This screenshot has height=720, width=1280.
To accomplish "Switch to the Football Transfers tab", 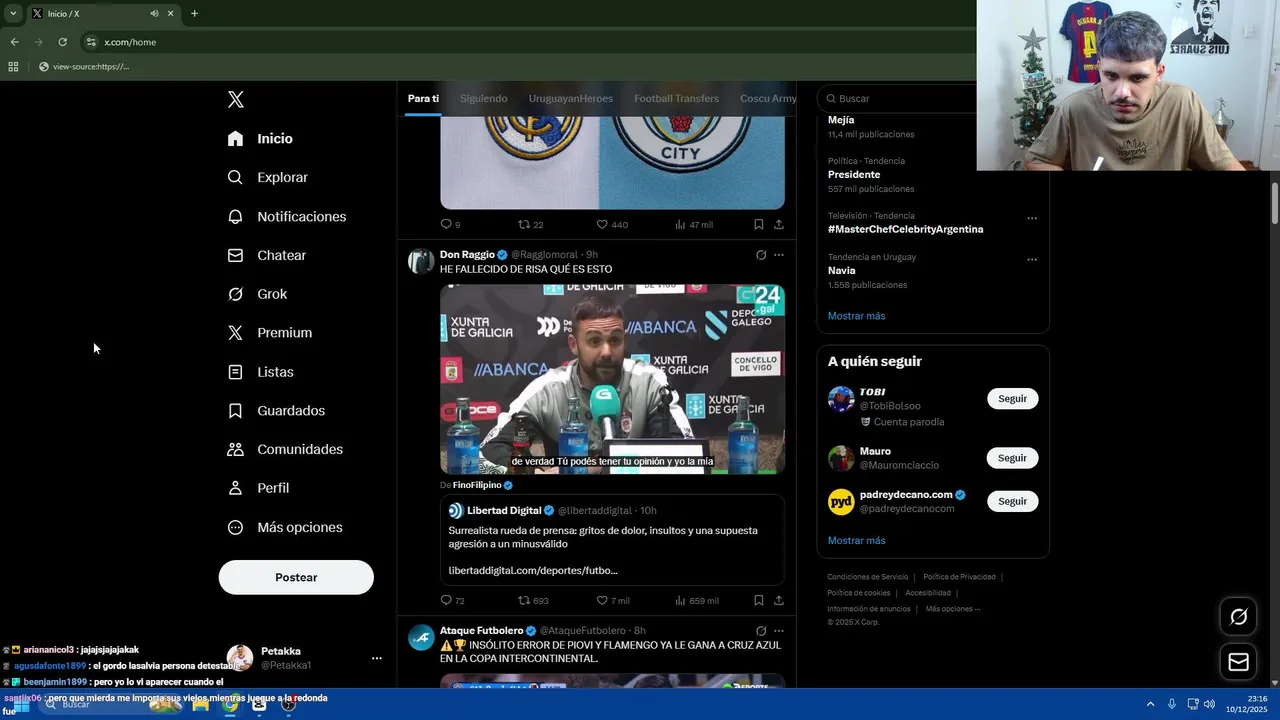I will coord(676,98).
